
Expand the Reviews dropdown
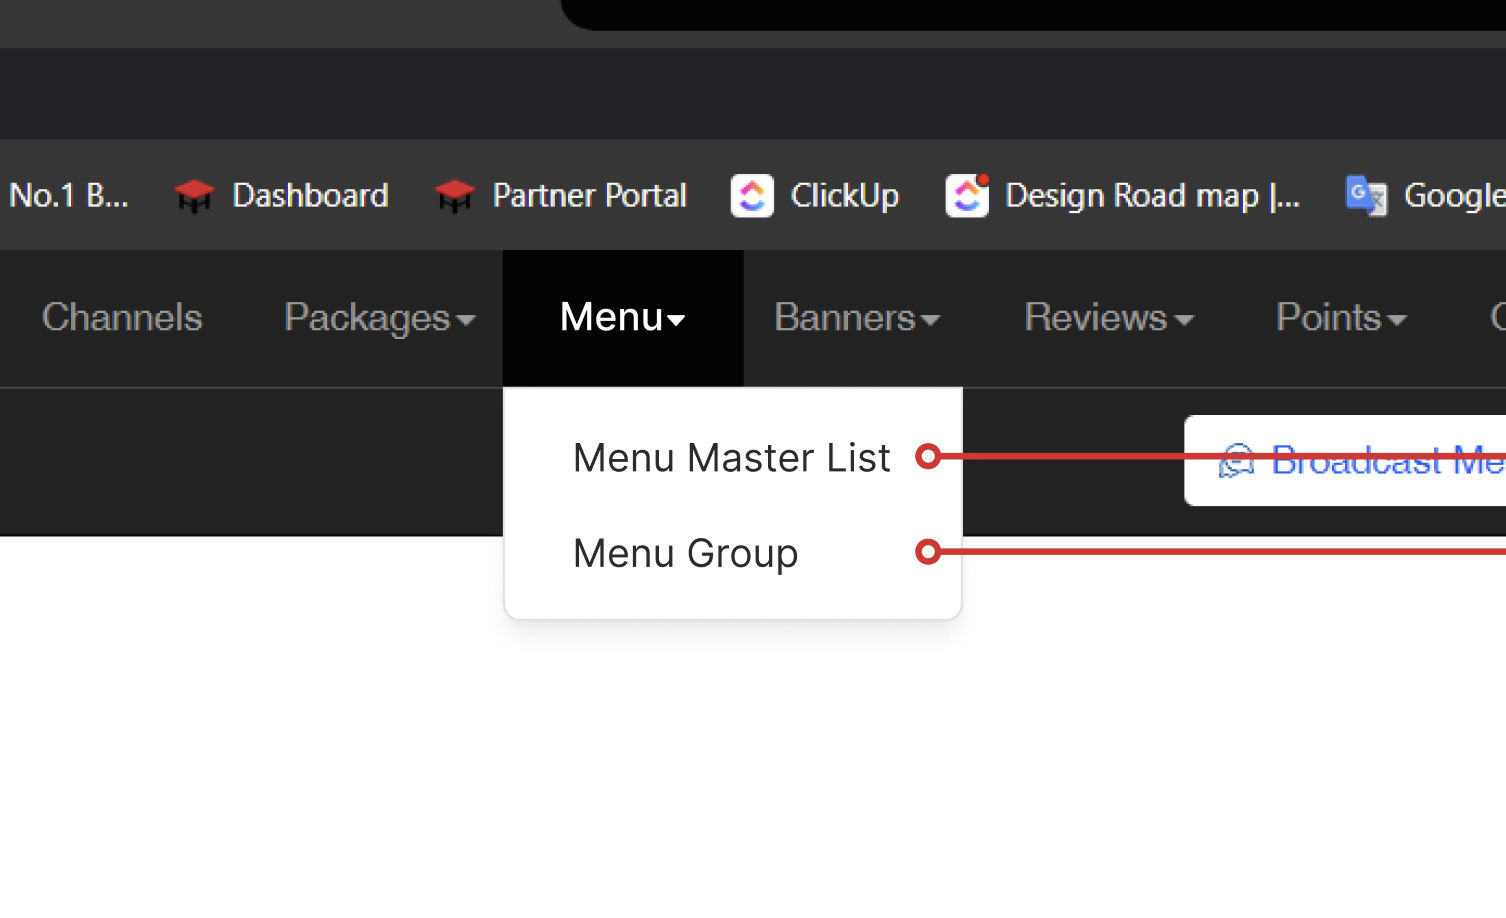point(1109,318)
